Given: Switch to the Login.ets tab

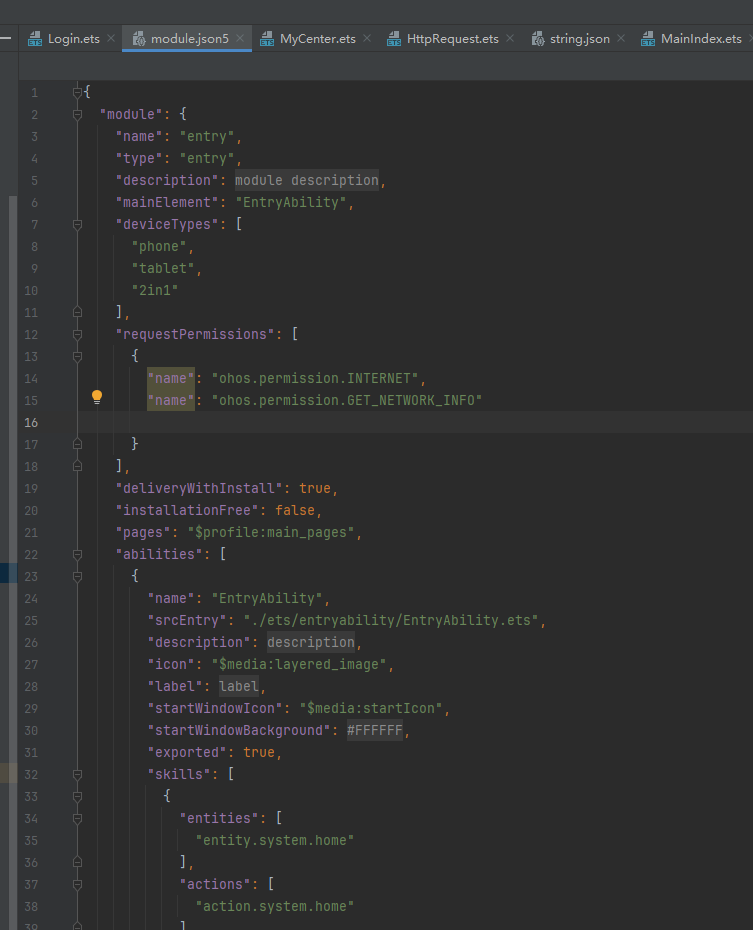Looking at the screenshot, I should (x=74, y=39).
